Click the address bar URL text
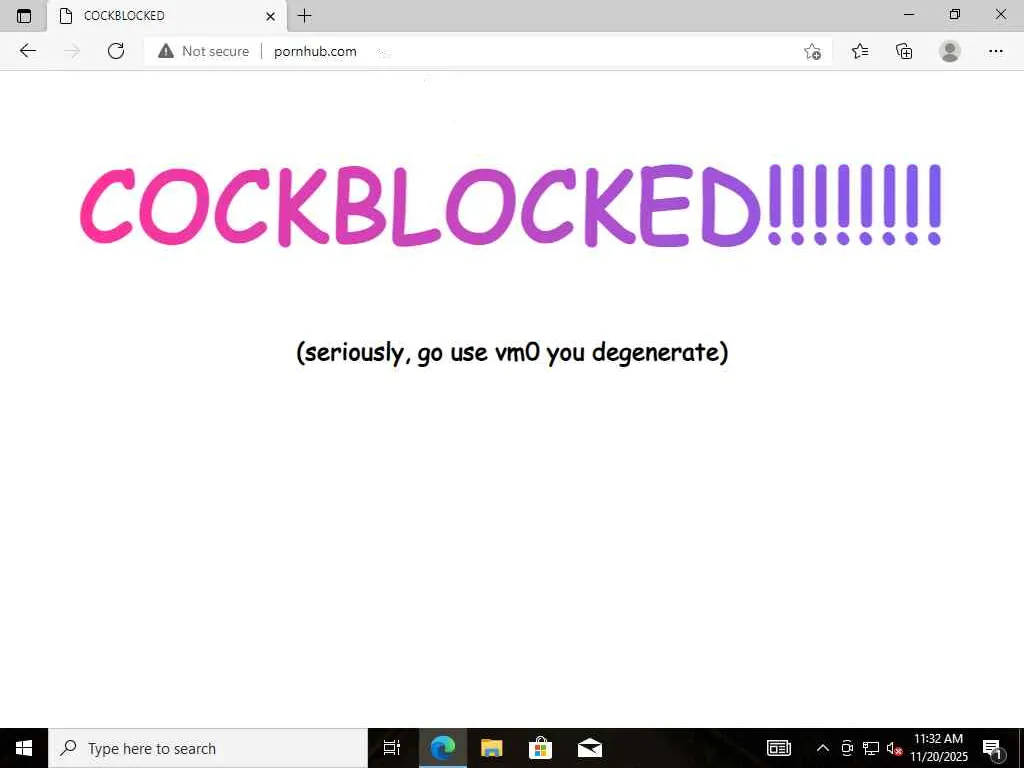Screen dimensions: 1024x768 click(x=315, y=51)
